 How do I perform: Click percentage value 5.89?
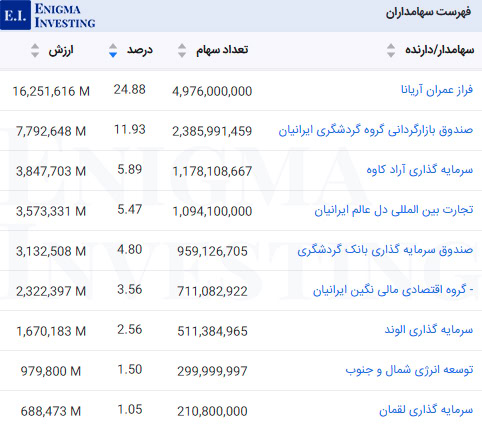pyautogui.click(x=129, y=169)
